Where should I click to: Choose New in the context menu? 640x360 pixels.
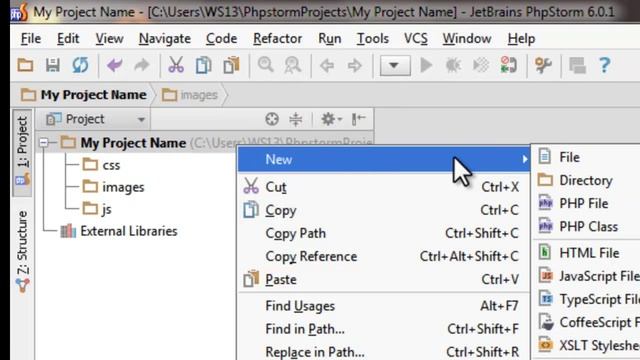pyautogui.click(x=384, y=159)
